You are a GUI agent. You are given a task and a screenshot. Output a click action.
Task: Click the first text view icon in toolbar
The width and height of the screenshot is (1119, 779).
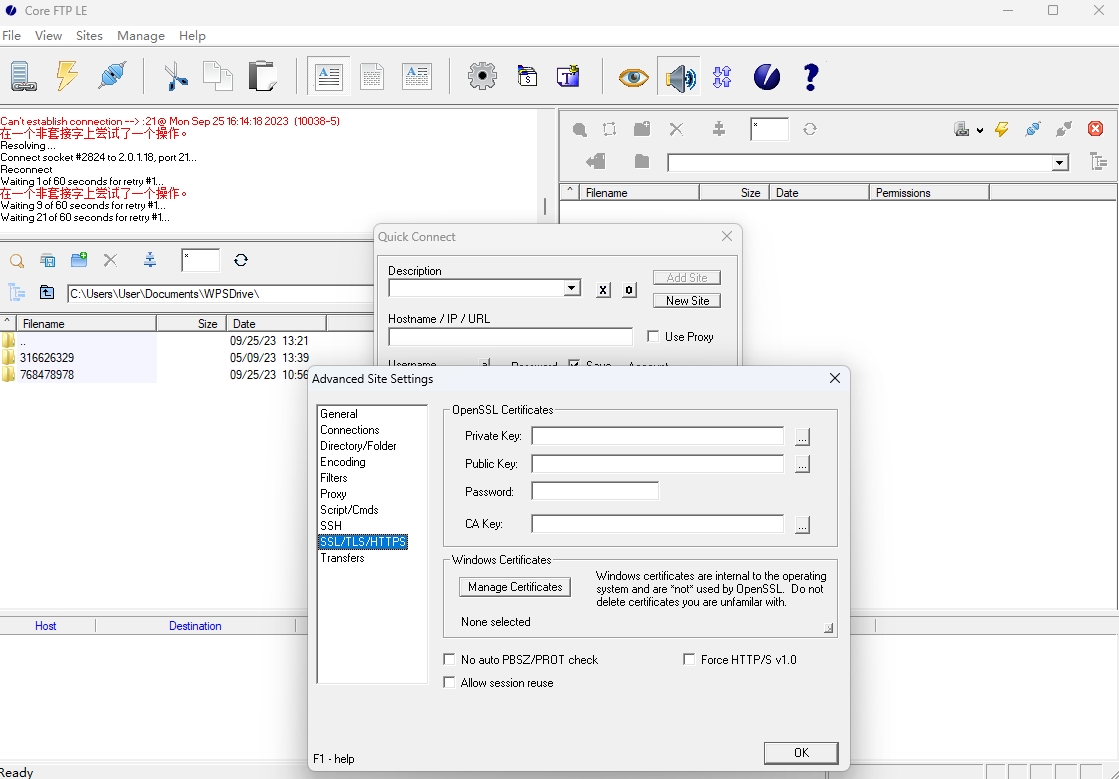[328, 76]
